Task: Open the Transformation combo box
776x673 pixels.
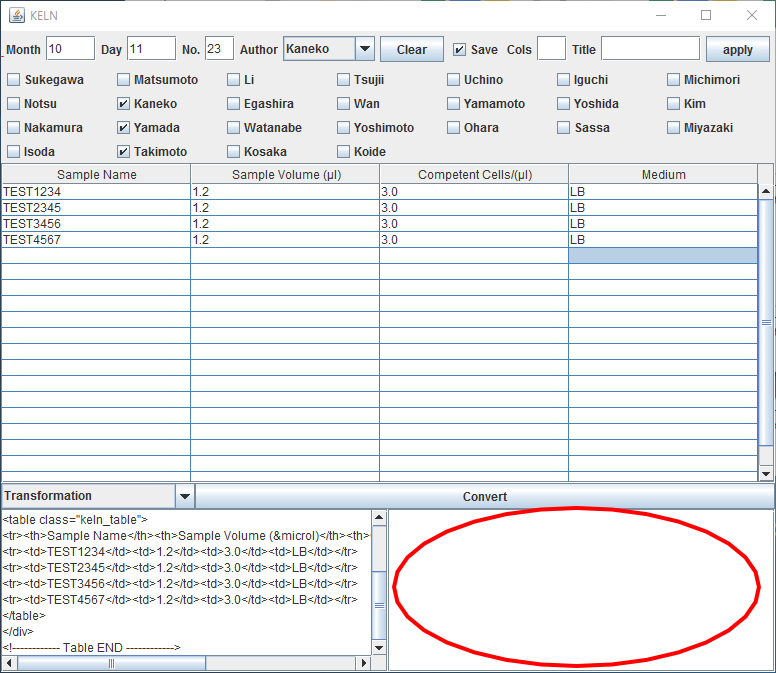Action: (98, 496)
